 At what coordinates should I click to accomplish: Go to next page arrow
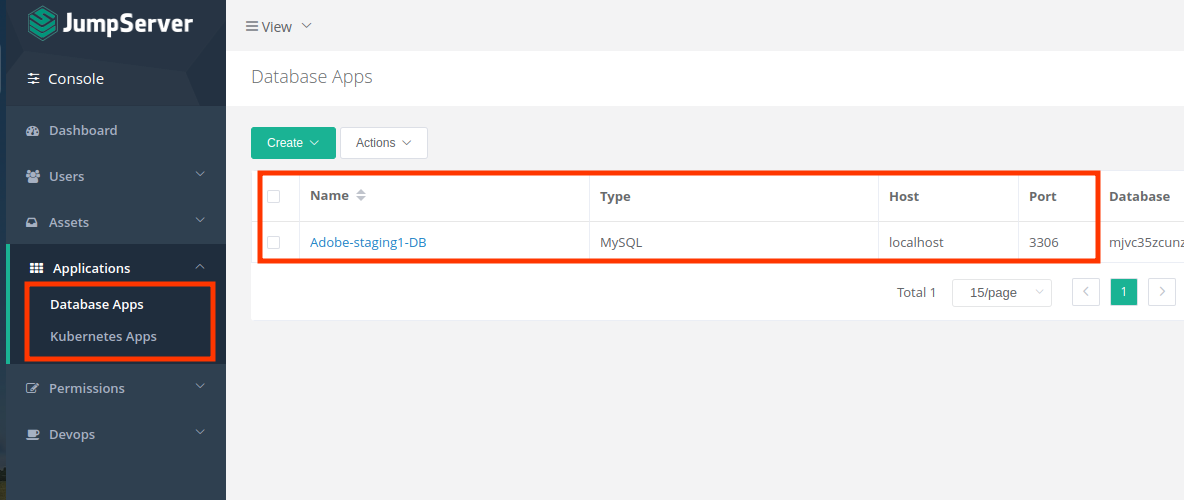[1161, 293]
